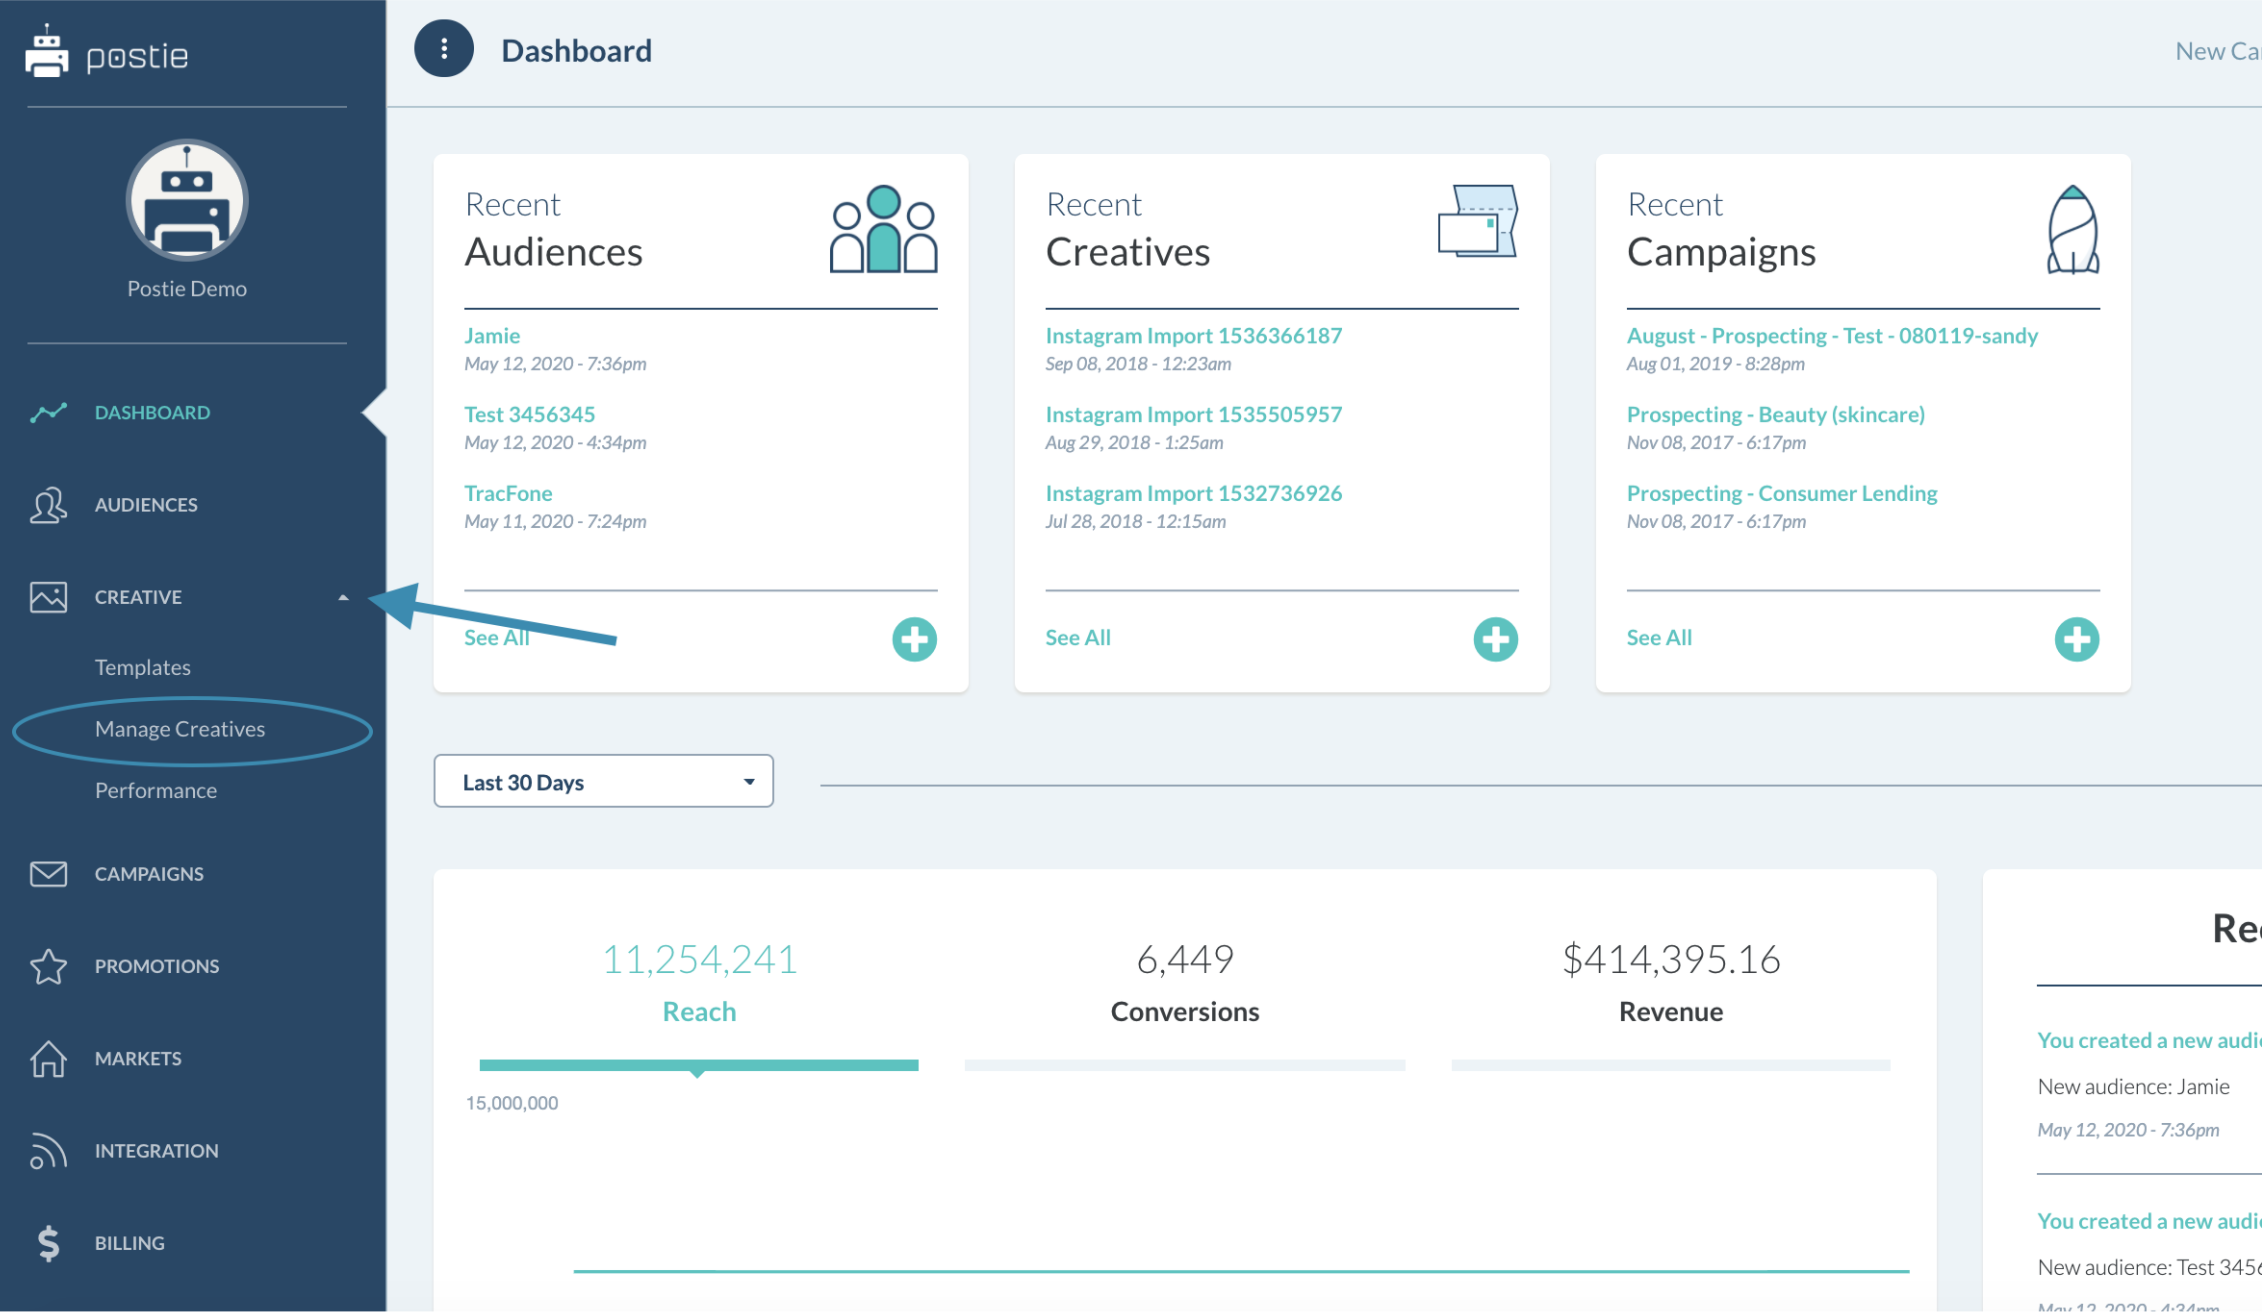The height and width of the screenshot is (1312, 2262).
Task: Open Manage Creatives submenu item
Action: pyautogui.click(x=180, y=729)
